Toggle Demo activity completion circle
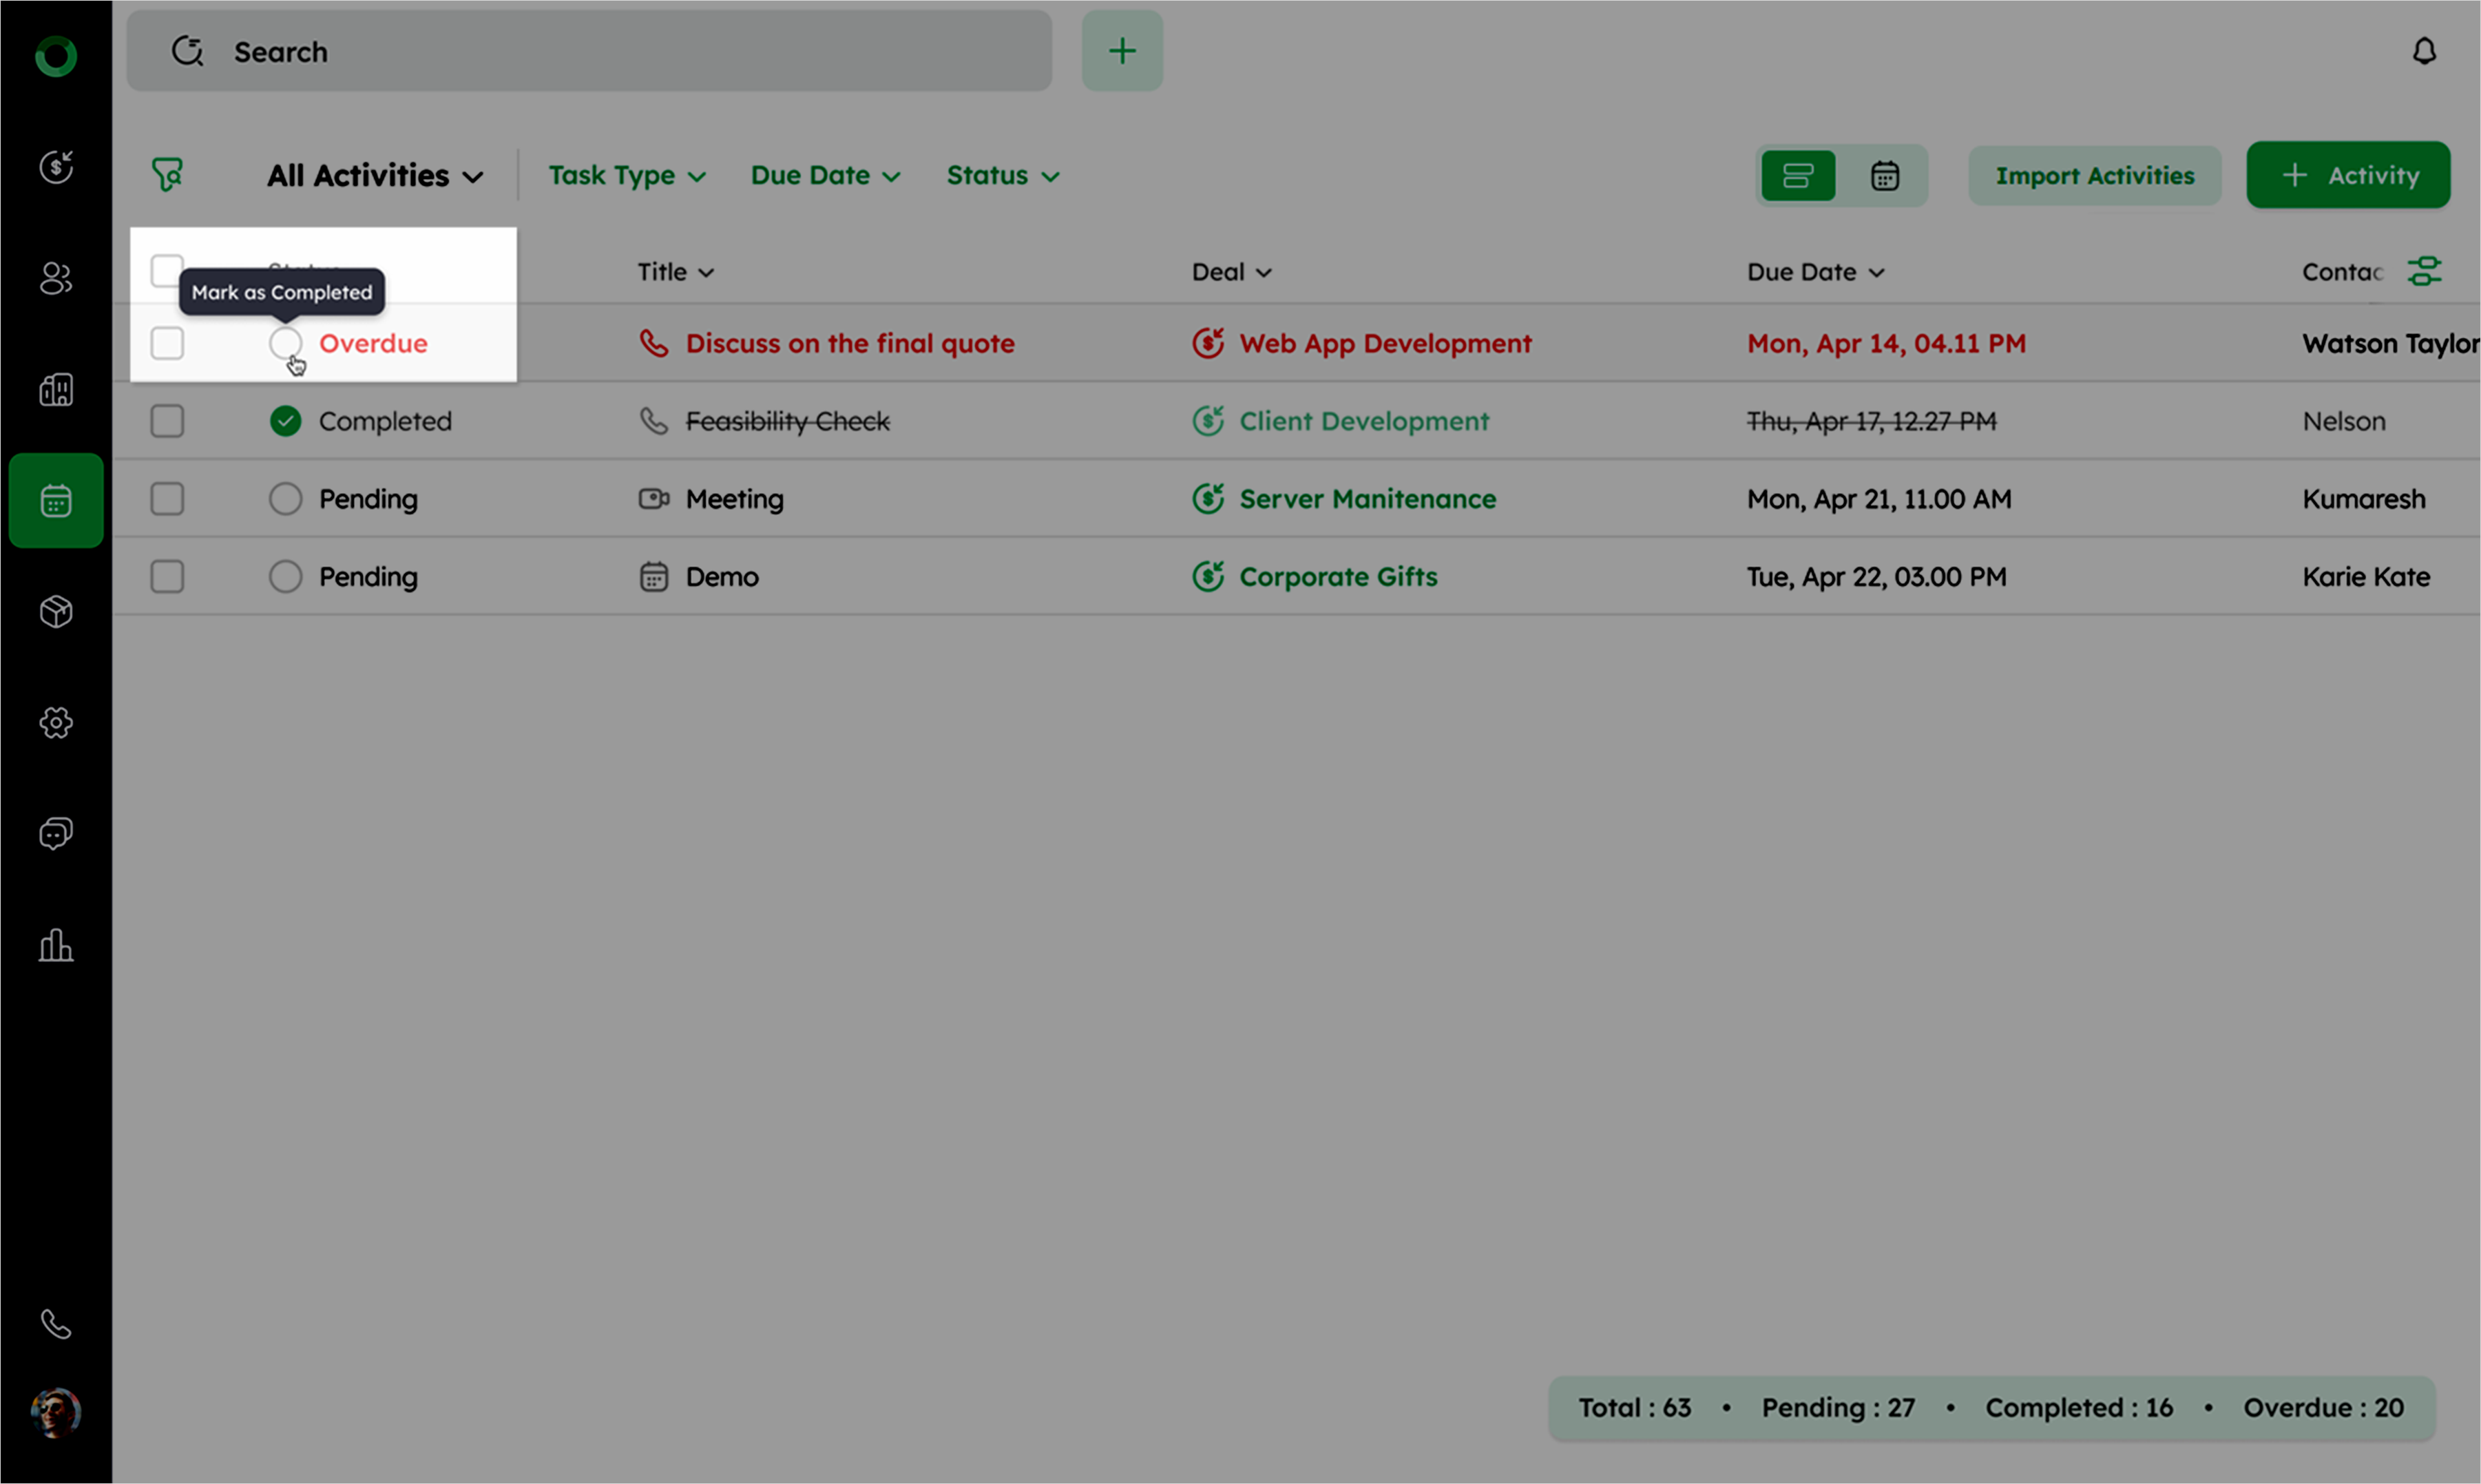 (285, 576)
